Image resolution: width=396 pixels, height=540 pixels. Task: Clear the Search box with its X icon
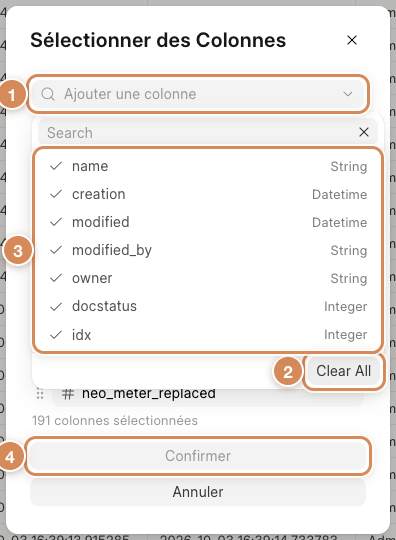[364, 132]
